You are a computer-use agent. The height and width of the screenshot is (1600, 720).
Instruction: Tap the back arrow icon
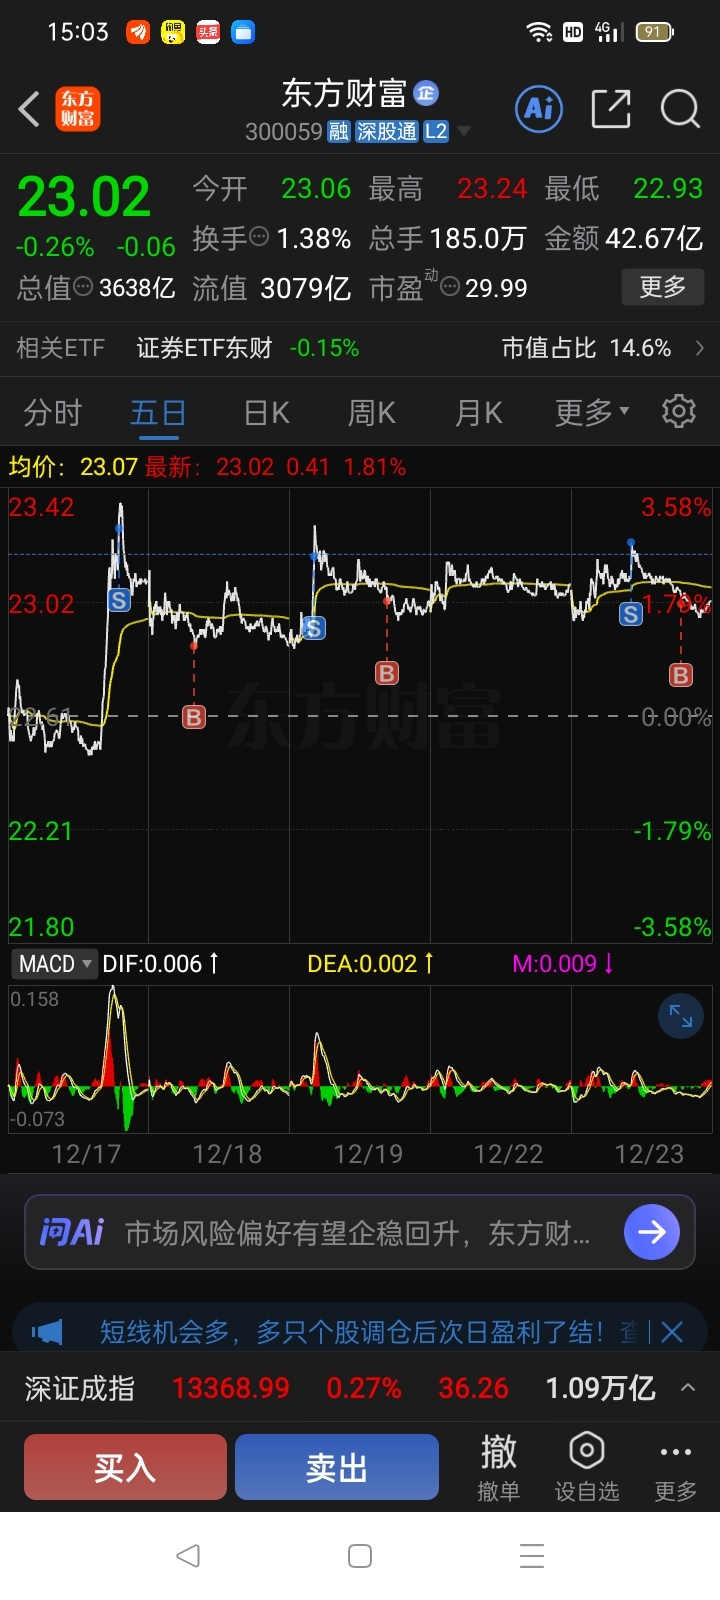(29, 109)
